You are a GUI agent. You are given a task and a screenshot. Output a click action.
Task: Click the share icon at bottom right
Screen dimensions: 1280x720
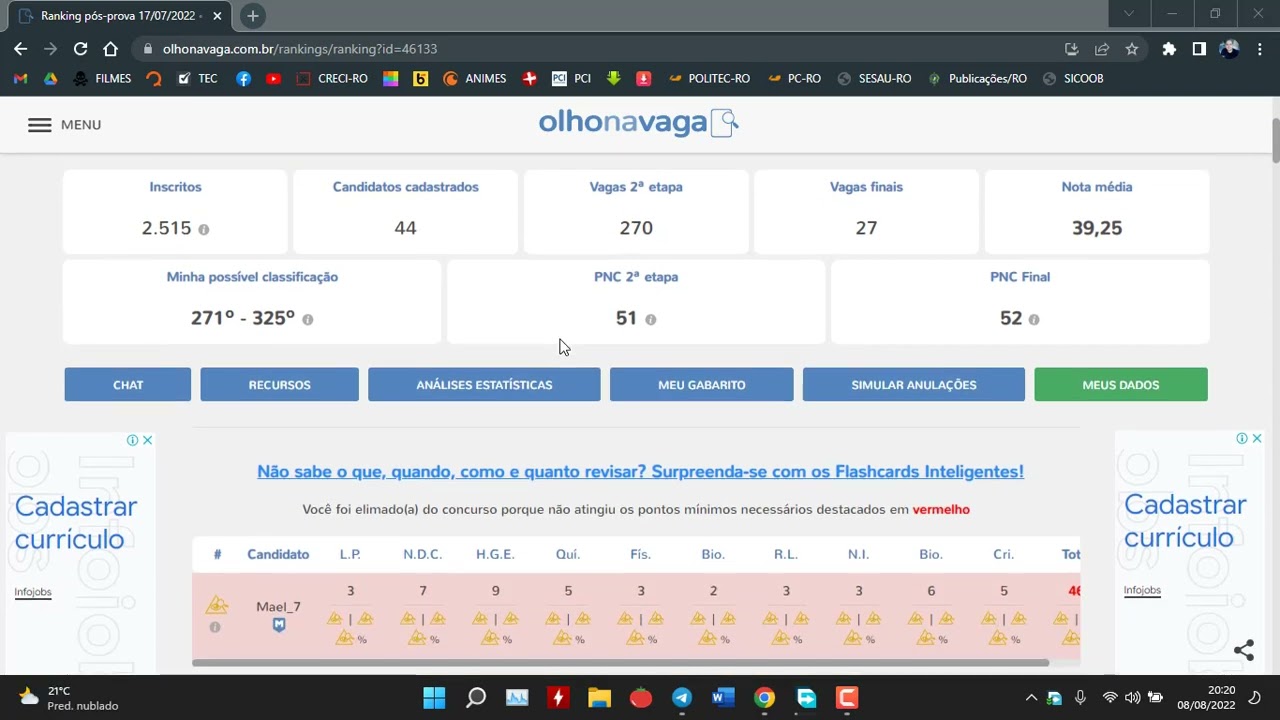(1244, 650)
